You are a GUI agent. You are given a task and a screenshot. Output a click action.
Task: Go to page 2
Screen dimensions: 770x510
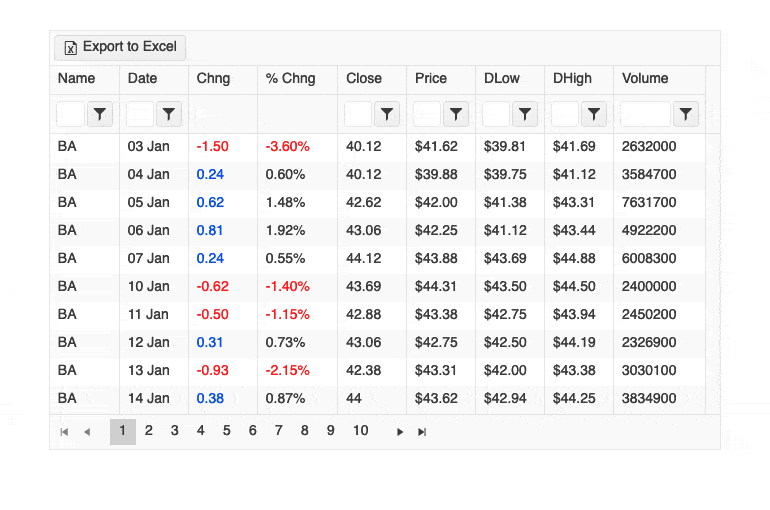coord(149,431)
